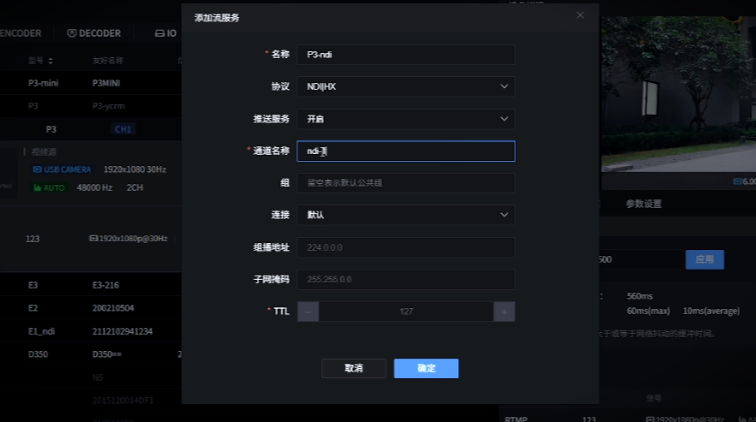Cancel with the 取消 button
756x422 pixels.
pyautogui.click(x=354, y=368)
